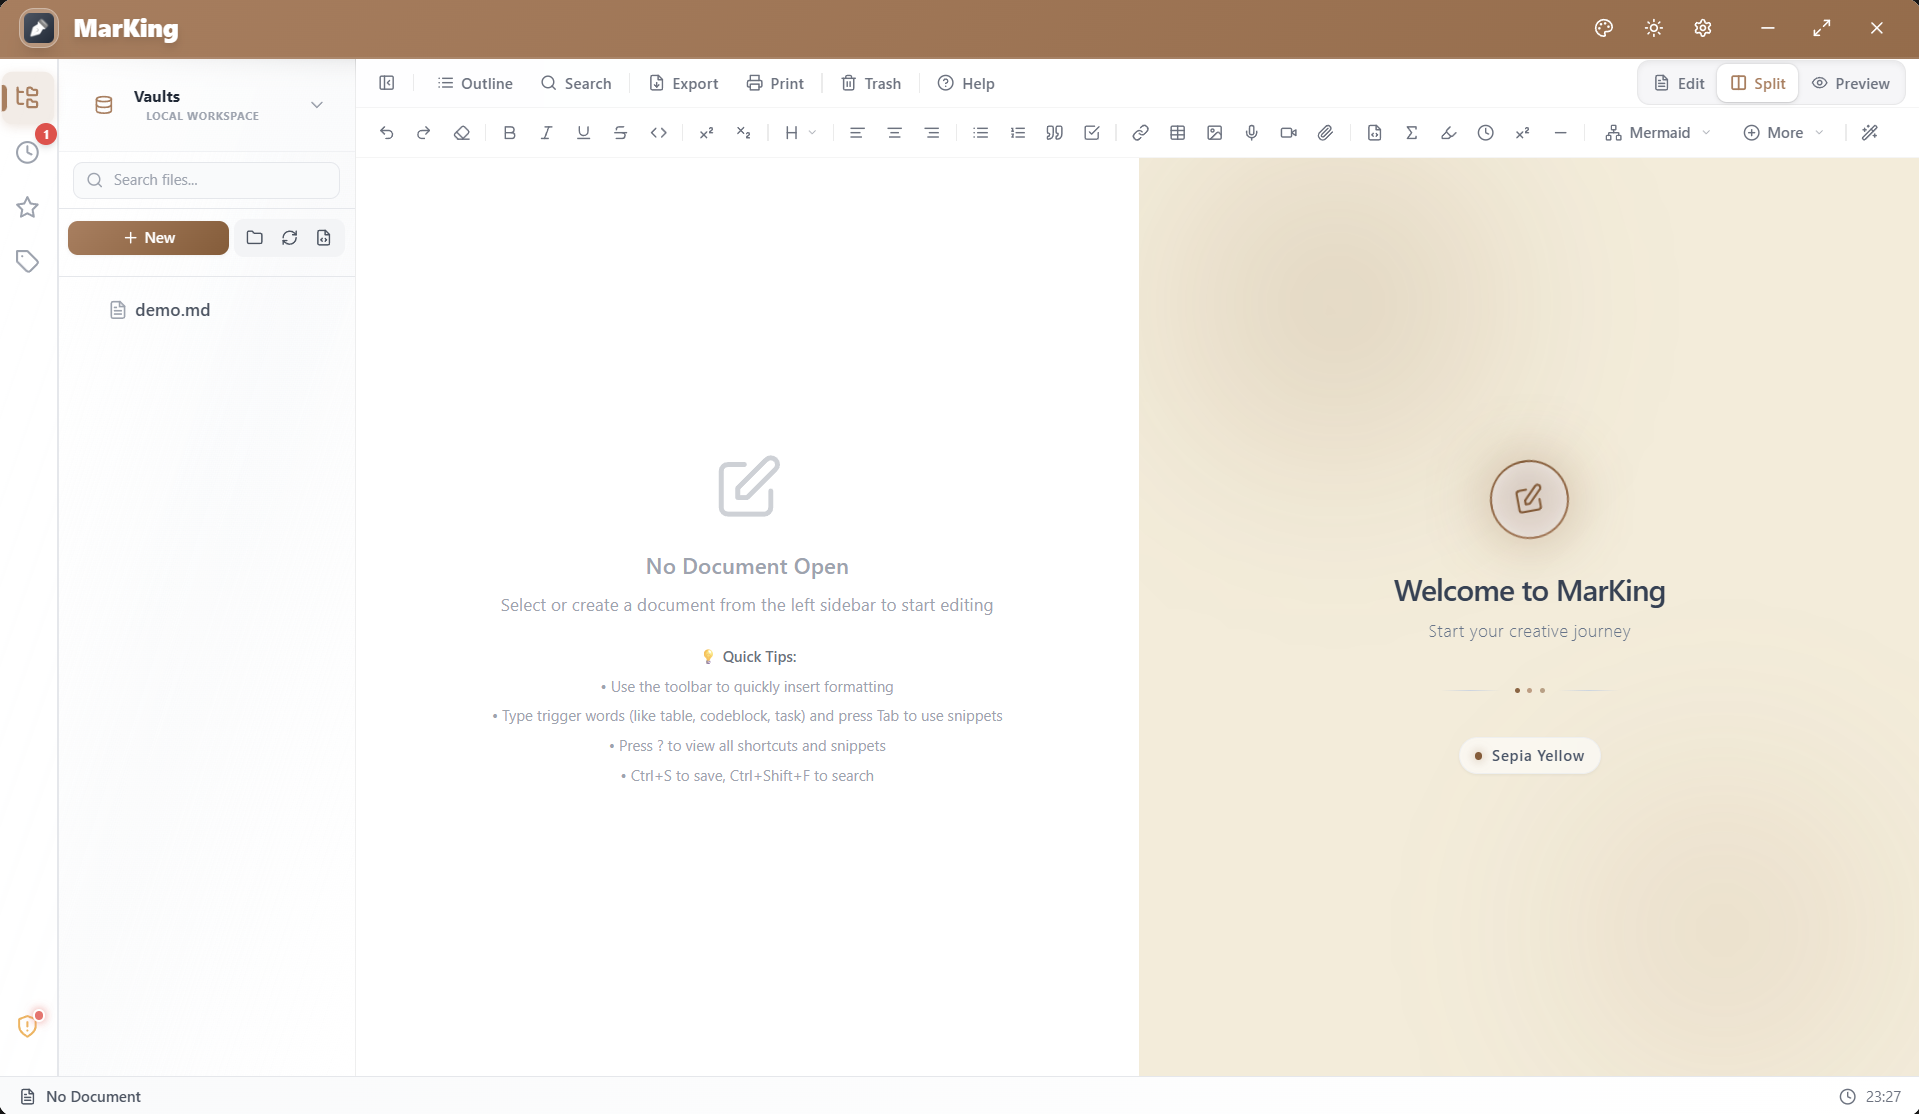Insert a timestamp with the clock icon
Screen dimensions: 1919x1114
(1486, 132)
